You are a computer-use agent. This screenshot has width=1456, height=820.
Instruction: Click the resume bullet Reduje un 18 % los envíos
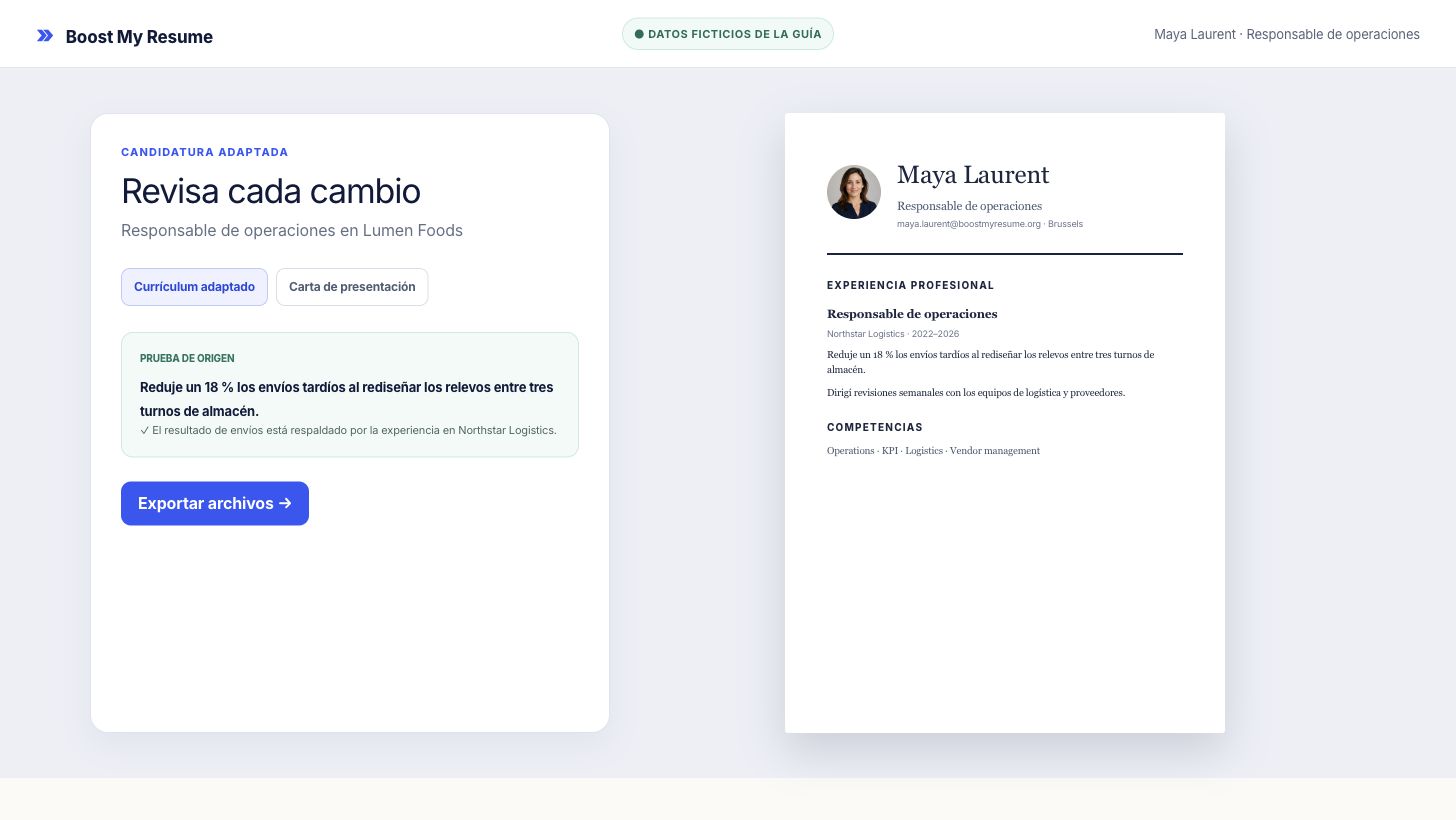click(x=990, y=362)
